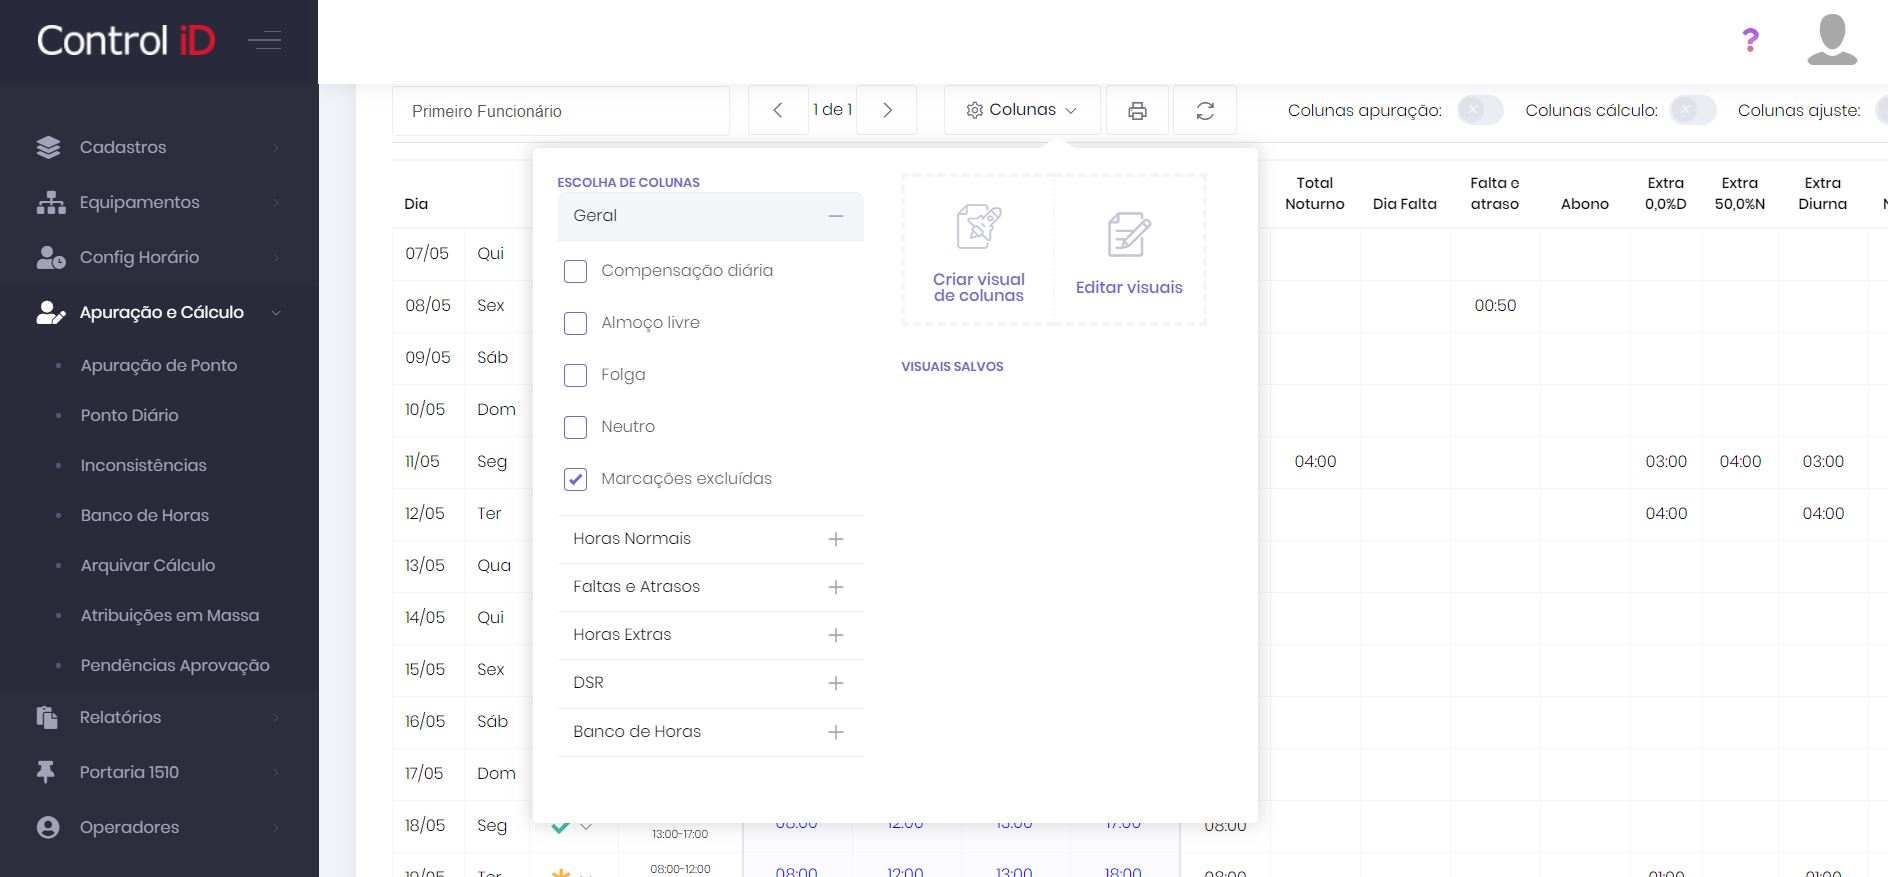
Task: Open Portaria 1510 menu label
Action: point(129,772)
